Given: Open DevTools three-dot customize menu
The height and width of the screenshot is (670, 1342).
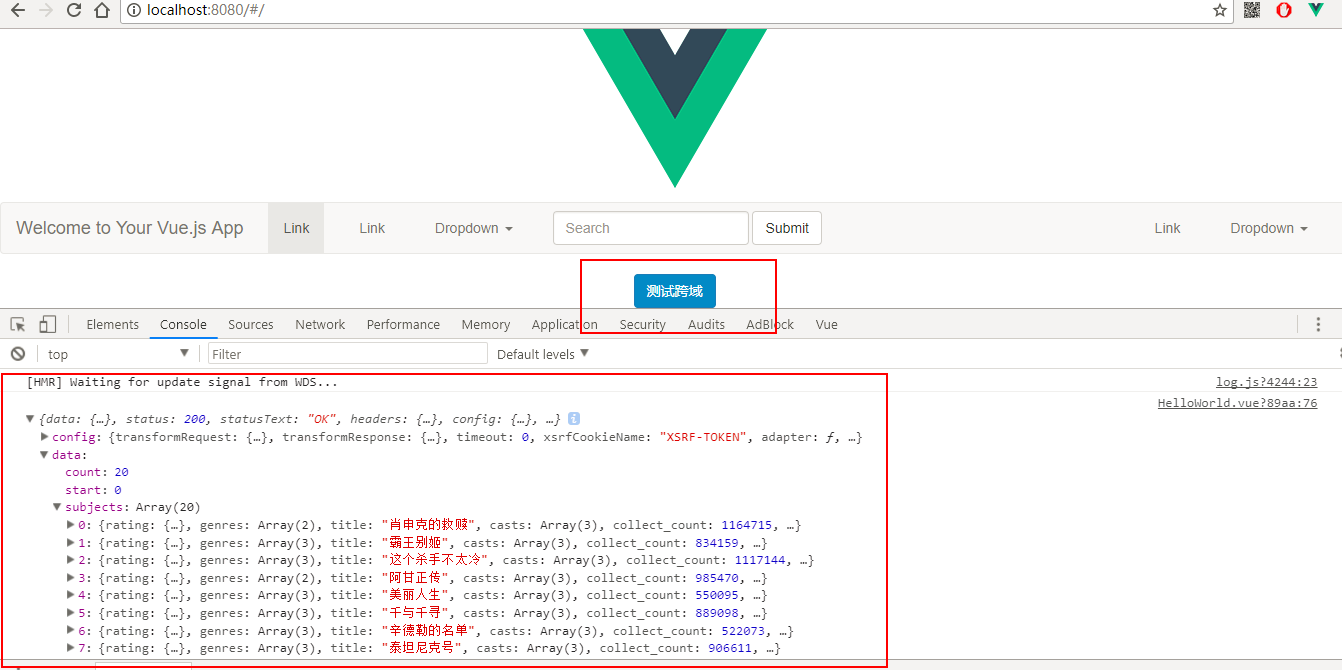Looking at the screenshot, I should (x=1318, y=324).
